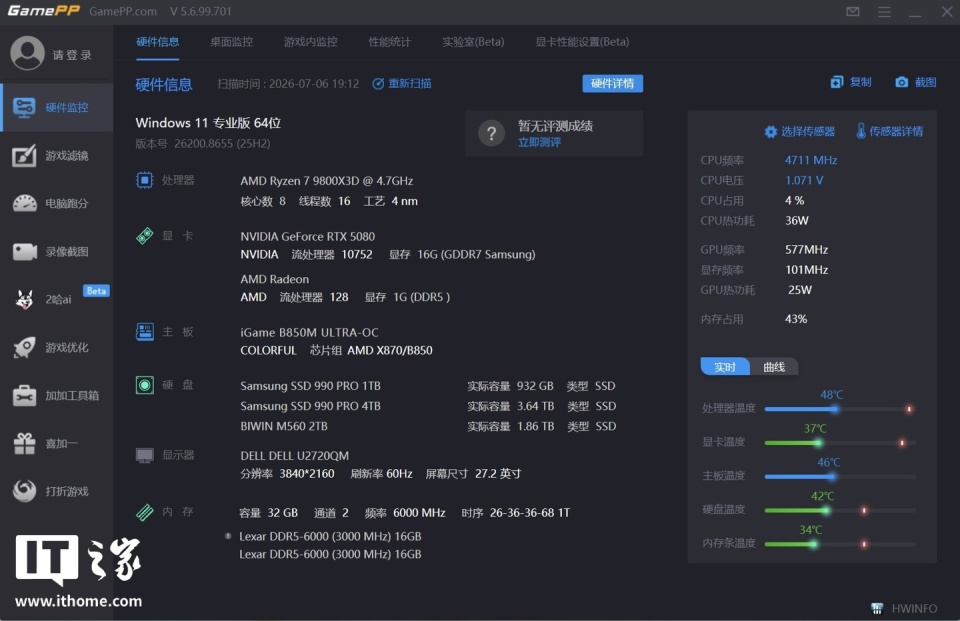The height and width of the screenshot is (621, 960).
Task: Click the user avatar login icon
Action: tap(27, 53)
